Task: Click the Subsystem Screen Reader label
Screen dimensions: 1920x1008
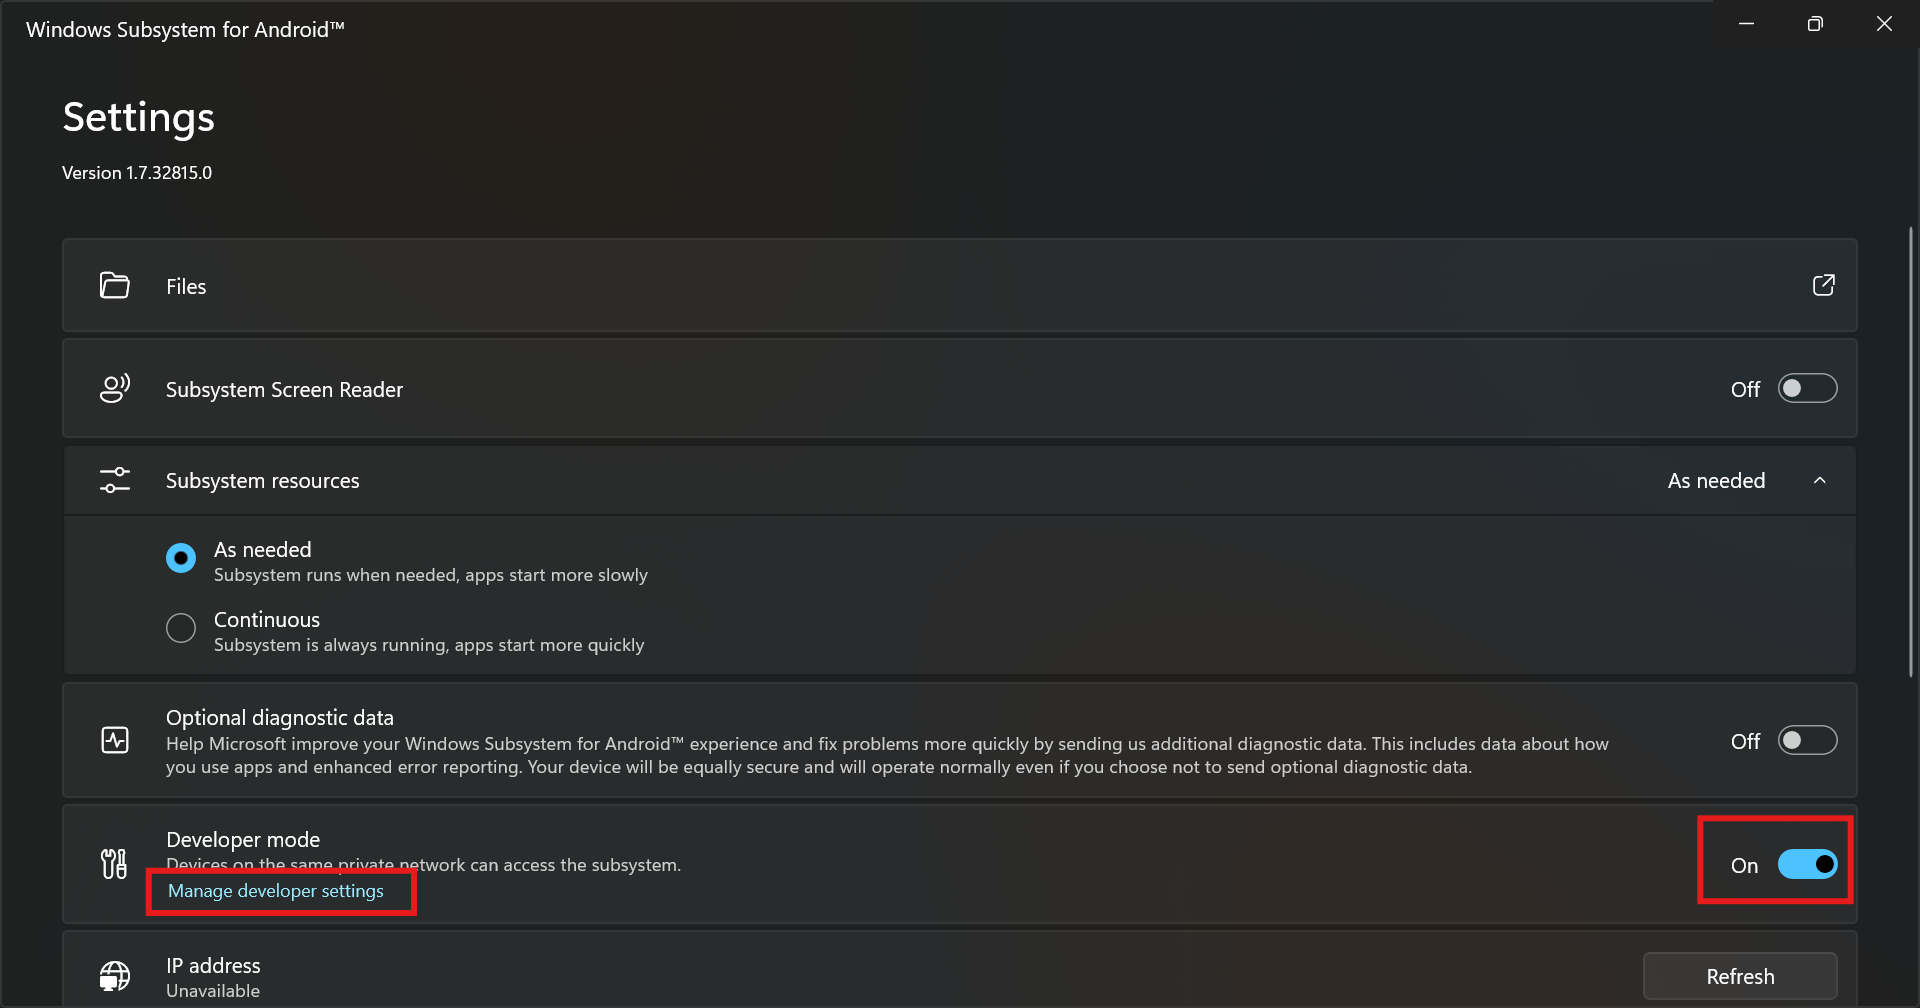Action: click(x=284, y=390)
